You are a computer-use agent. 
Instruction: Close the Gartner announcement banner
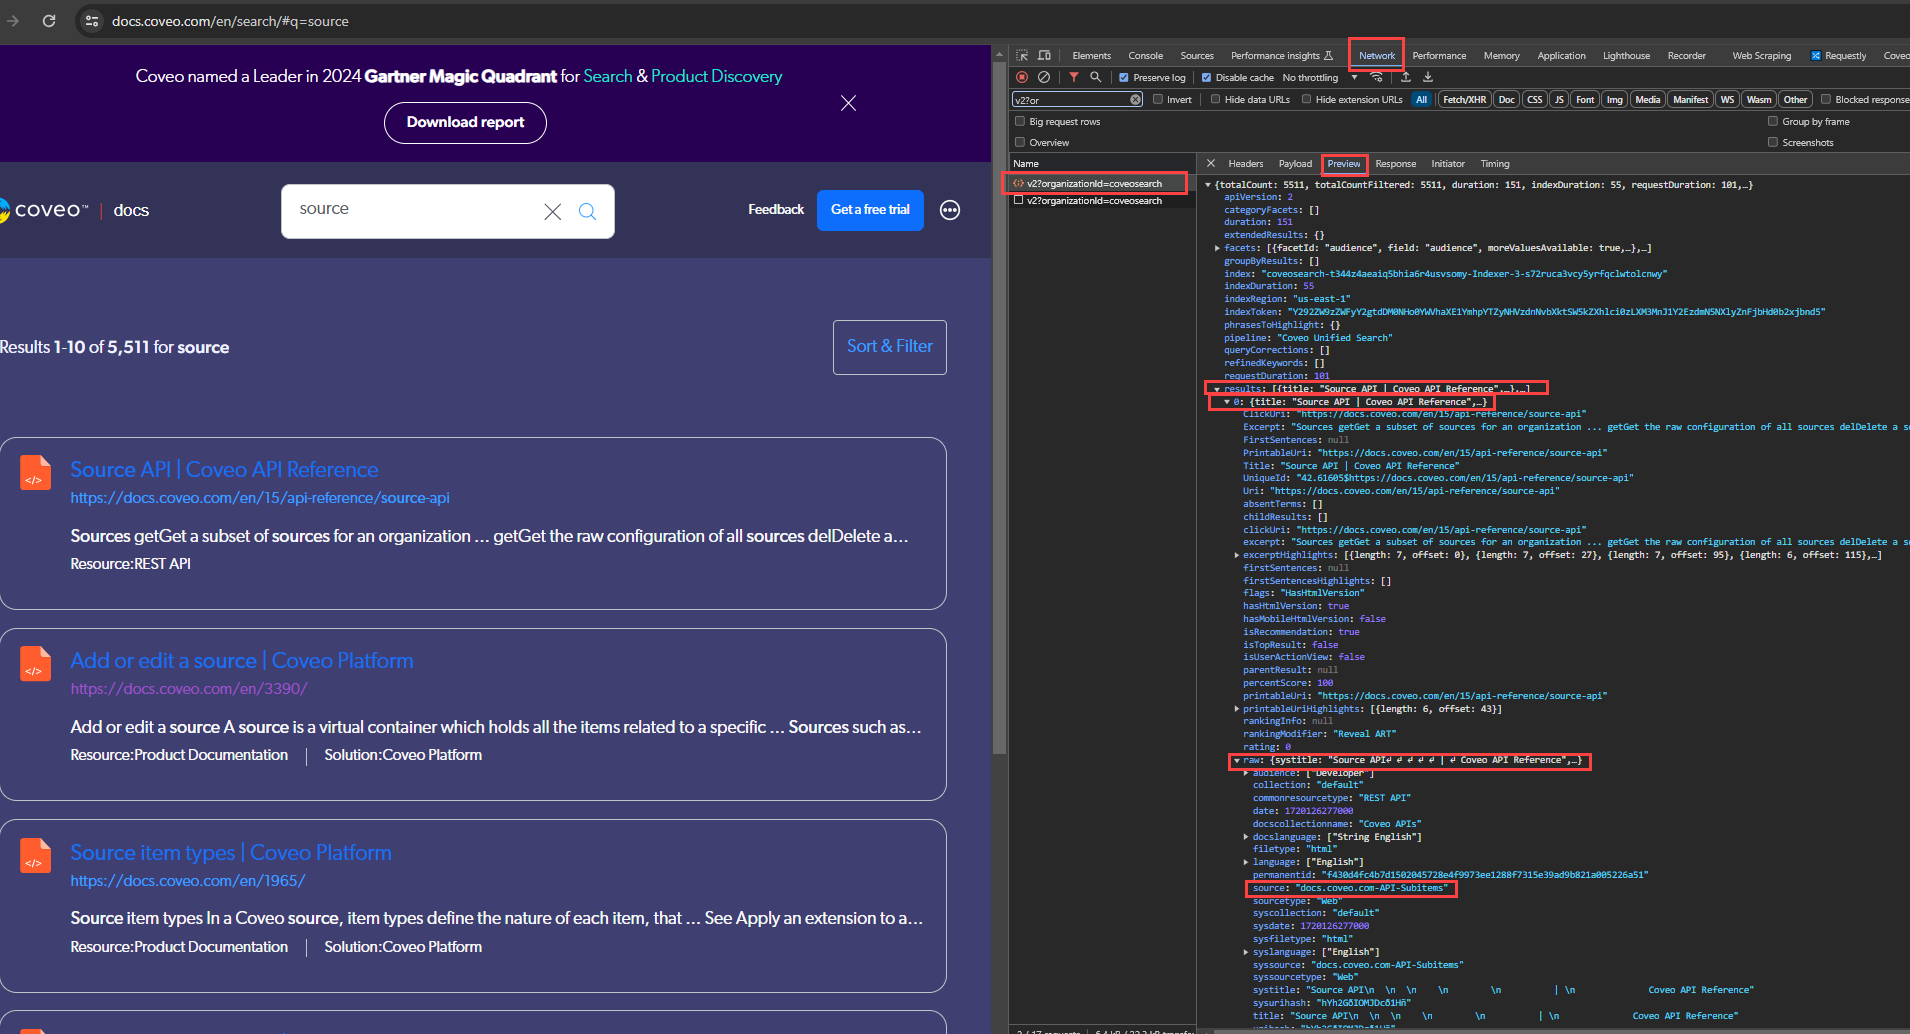coord(848,103)
